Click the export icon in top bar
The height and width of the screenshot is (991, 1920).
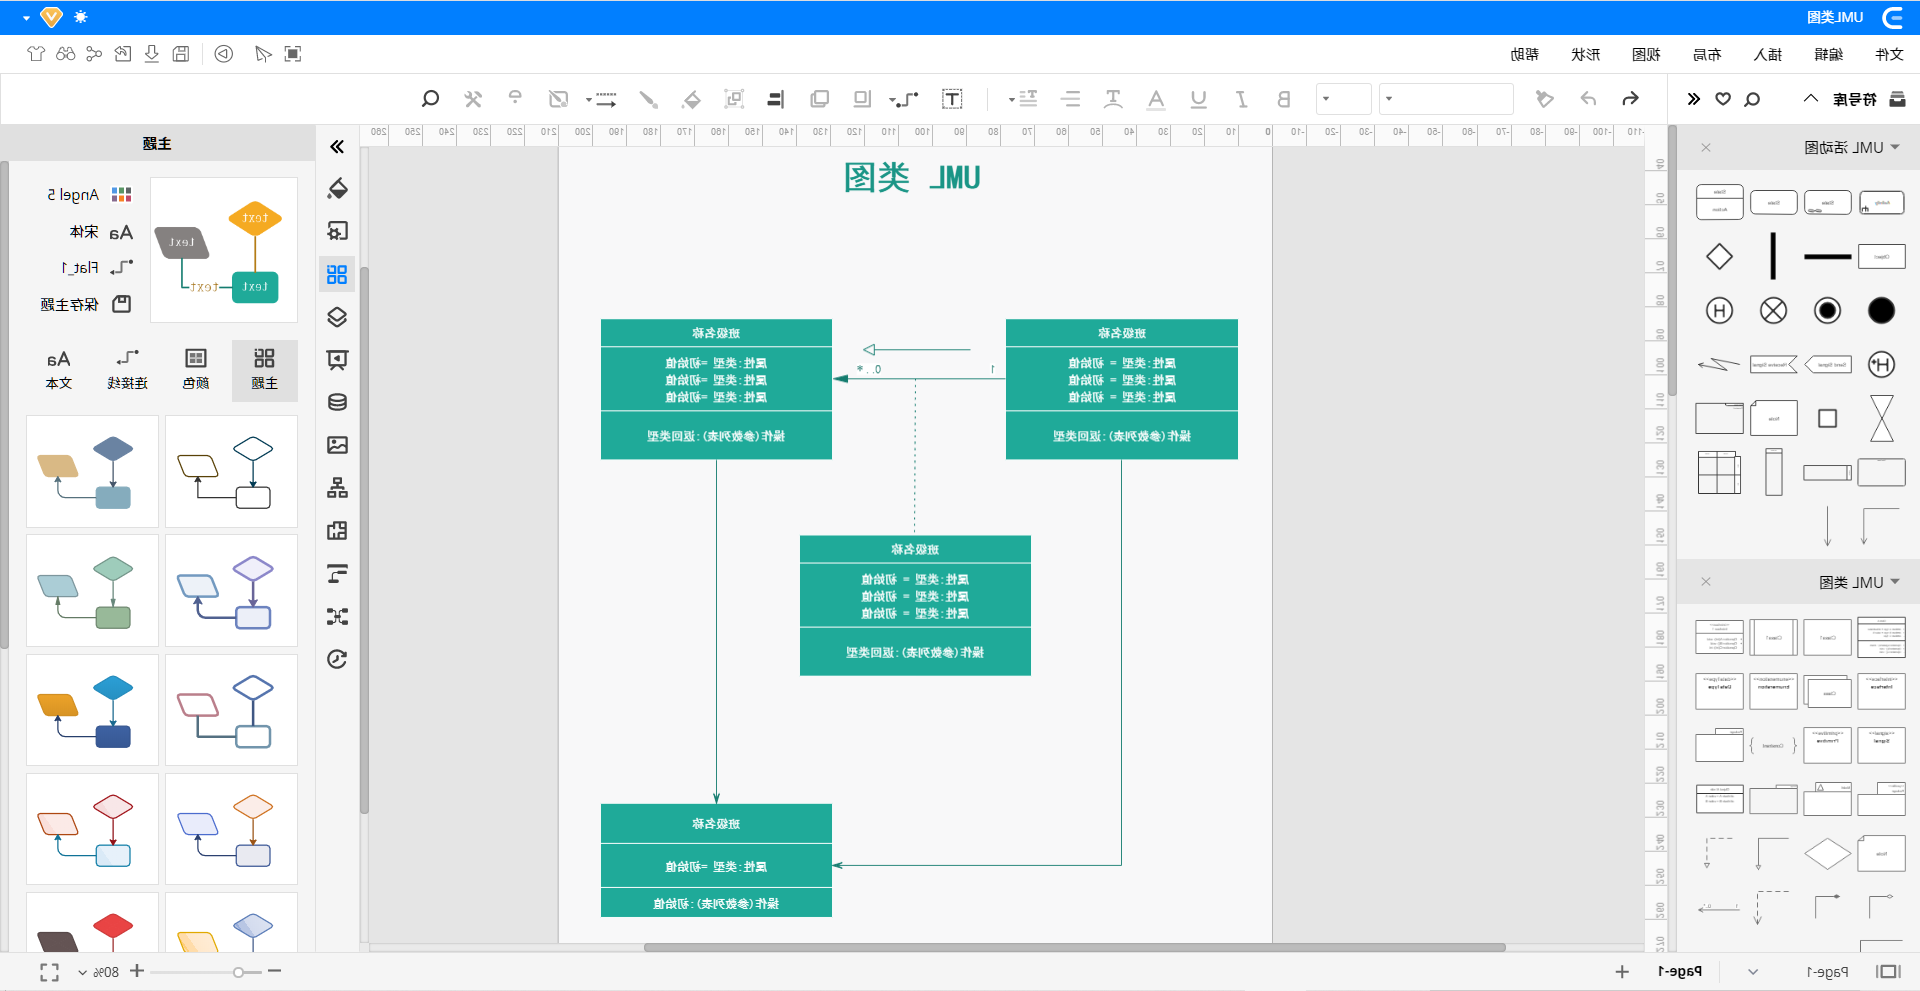(123, 53)
